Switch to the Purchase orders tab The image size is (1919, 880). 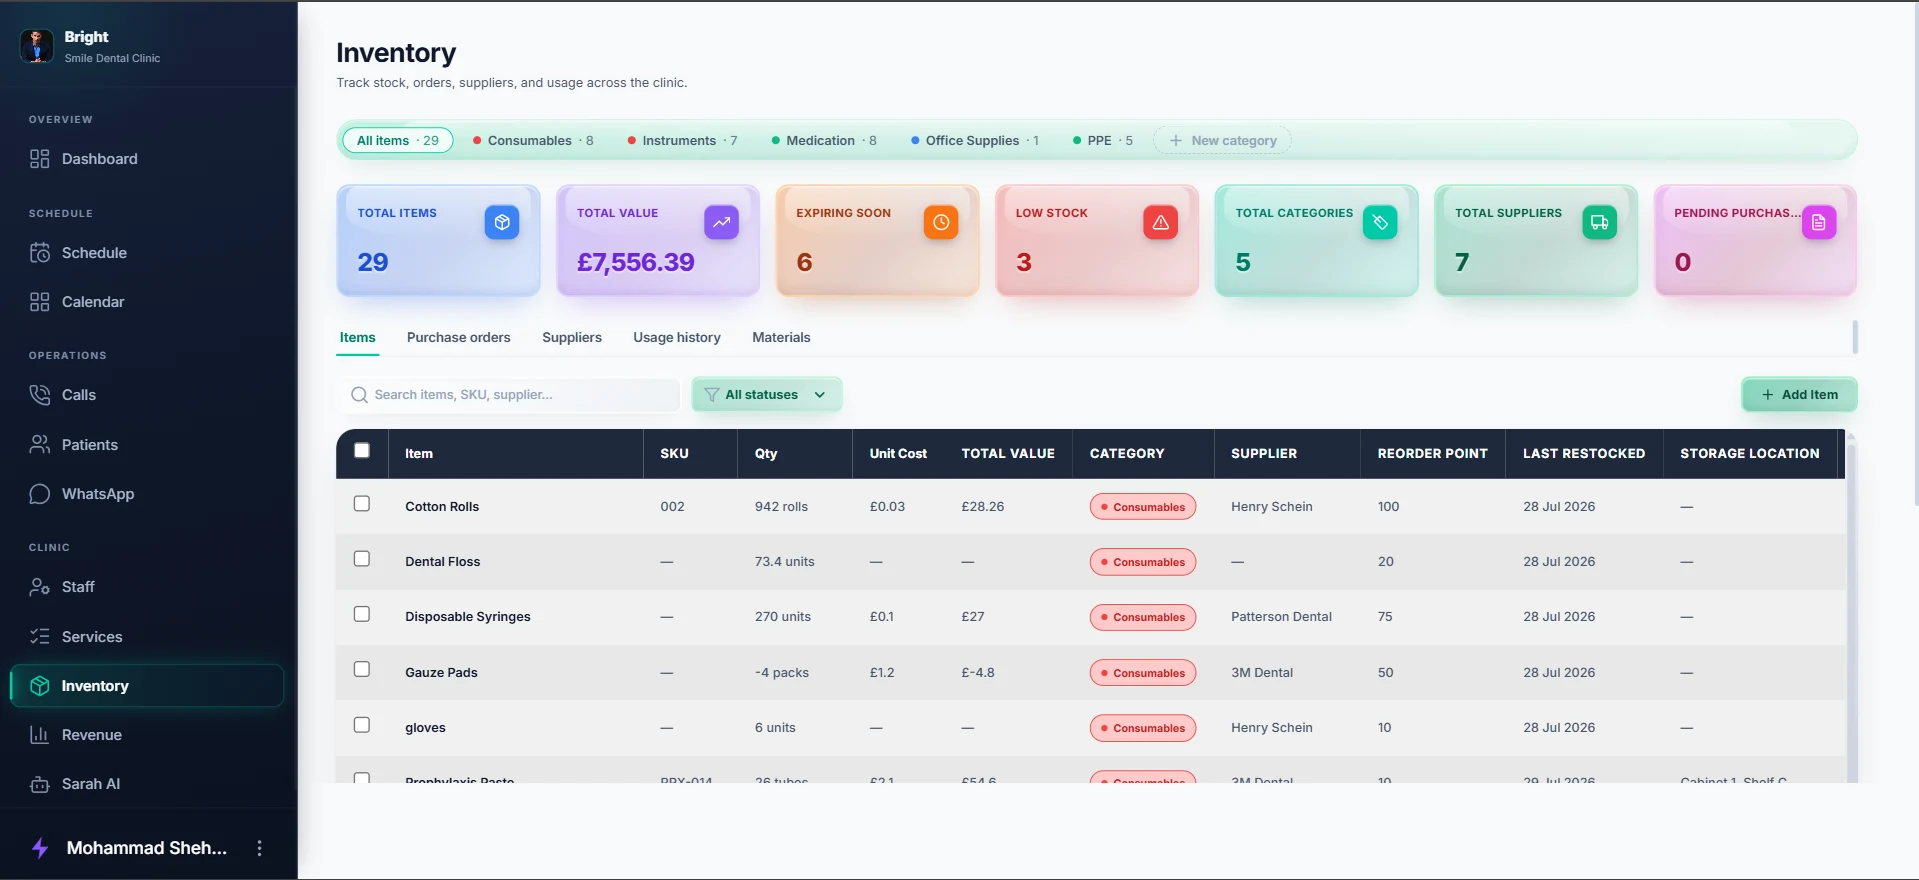458,338
